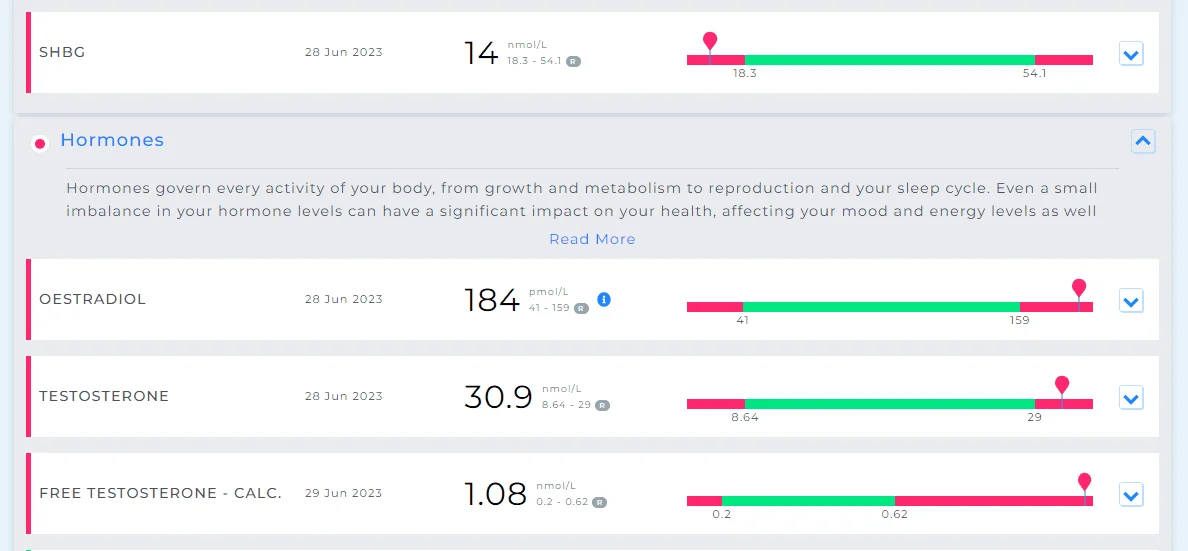Click the R badge under SHBG range
1188x551 pixels.
(574, 61)
